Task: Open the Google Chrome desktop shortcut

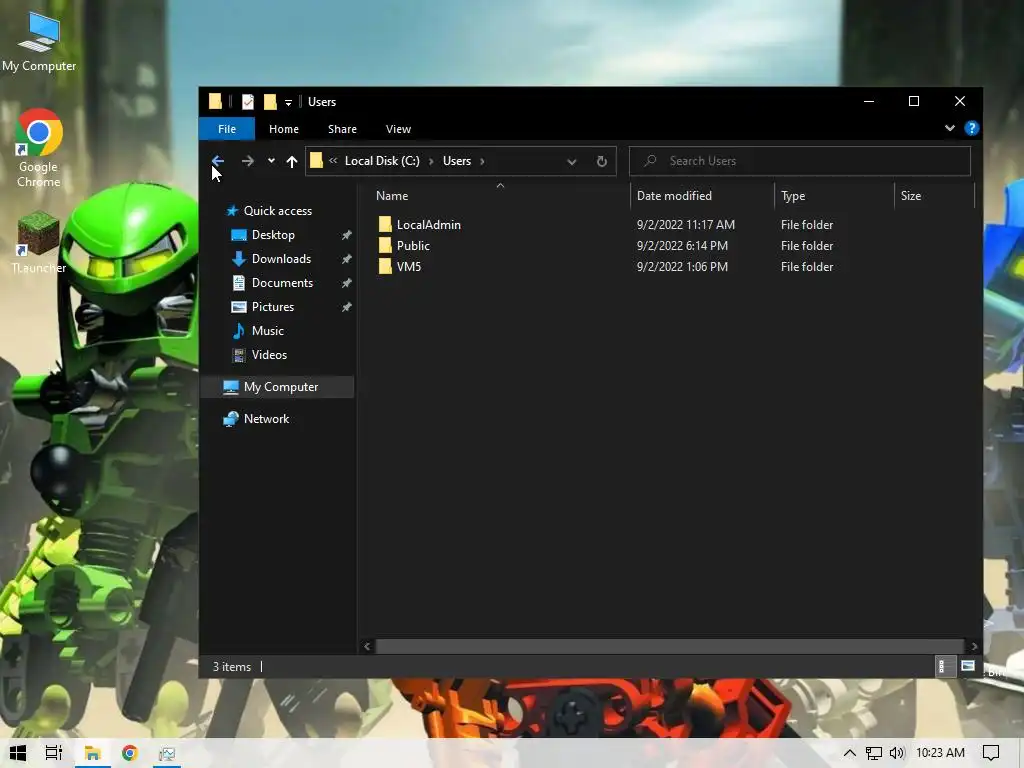Action: tap(39, 148)
